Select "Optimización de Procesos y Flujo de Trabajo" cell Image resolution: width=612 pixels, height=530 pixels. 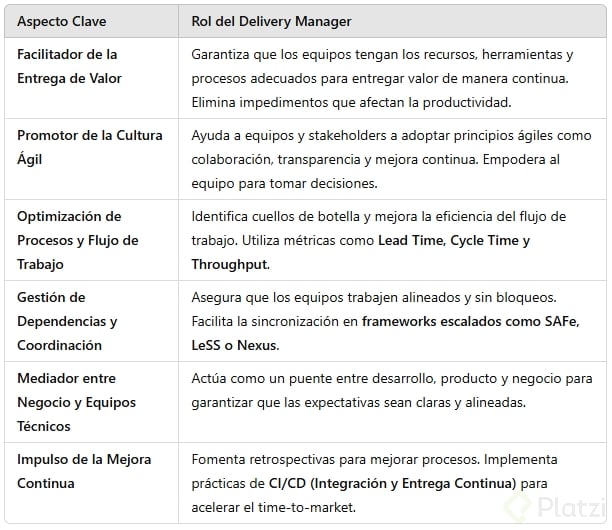[77, 240]
